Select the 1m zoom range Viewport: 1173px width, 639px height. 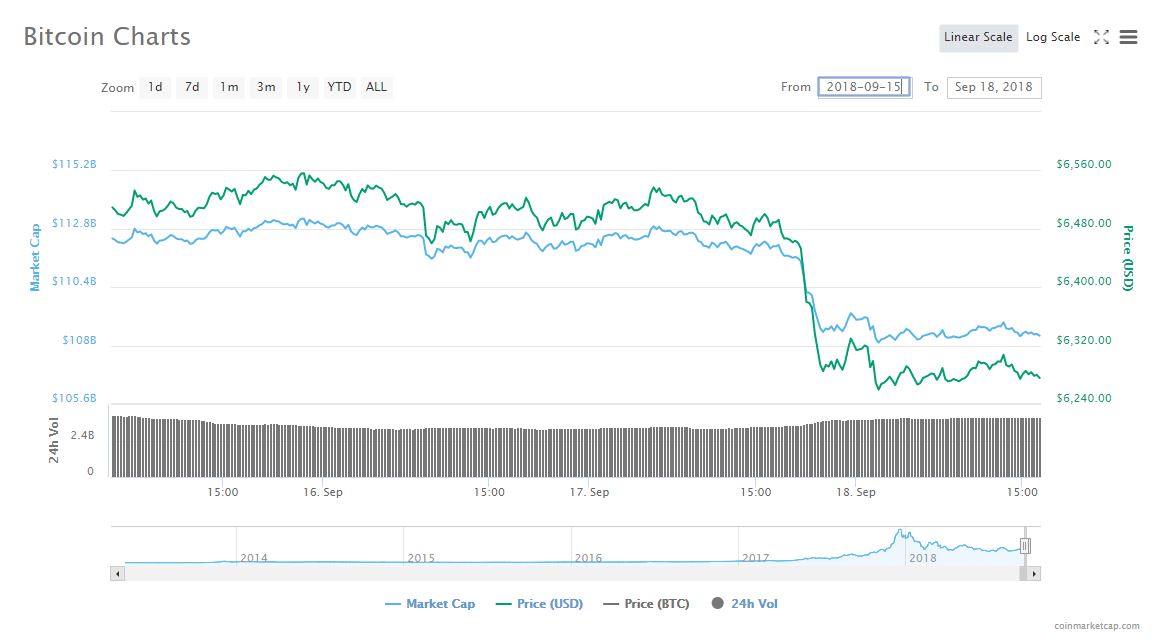[x=229, y=87]
